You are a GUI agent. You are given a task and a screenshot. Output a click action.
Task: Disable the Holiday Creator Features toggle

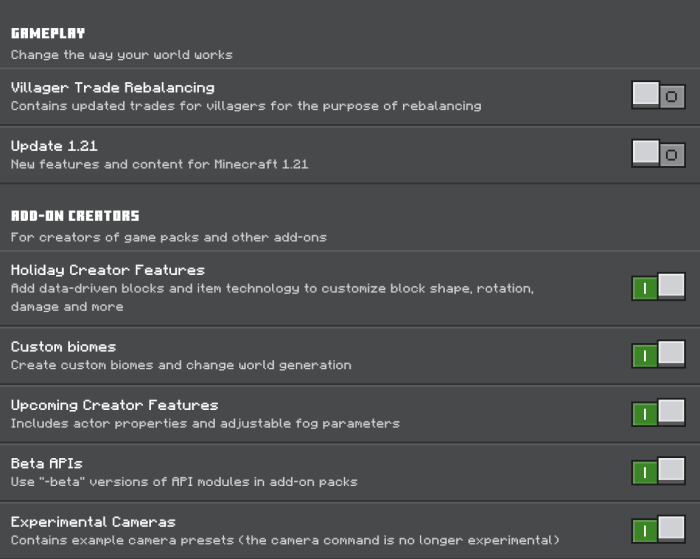[x=658, y=287]
